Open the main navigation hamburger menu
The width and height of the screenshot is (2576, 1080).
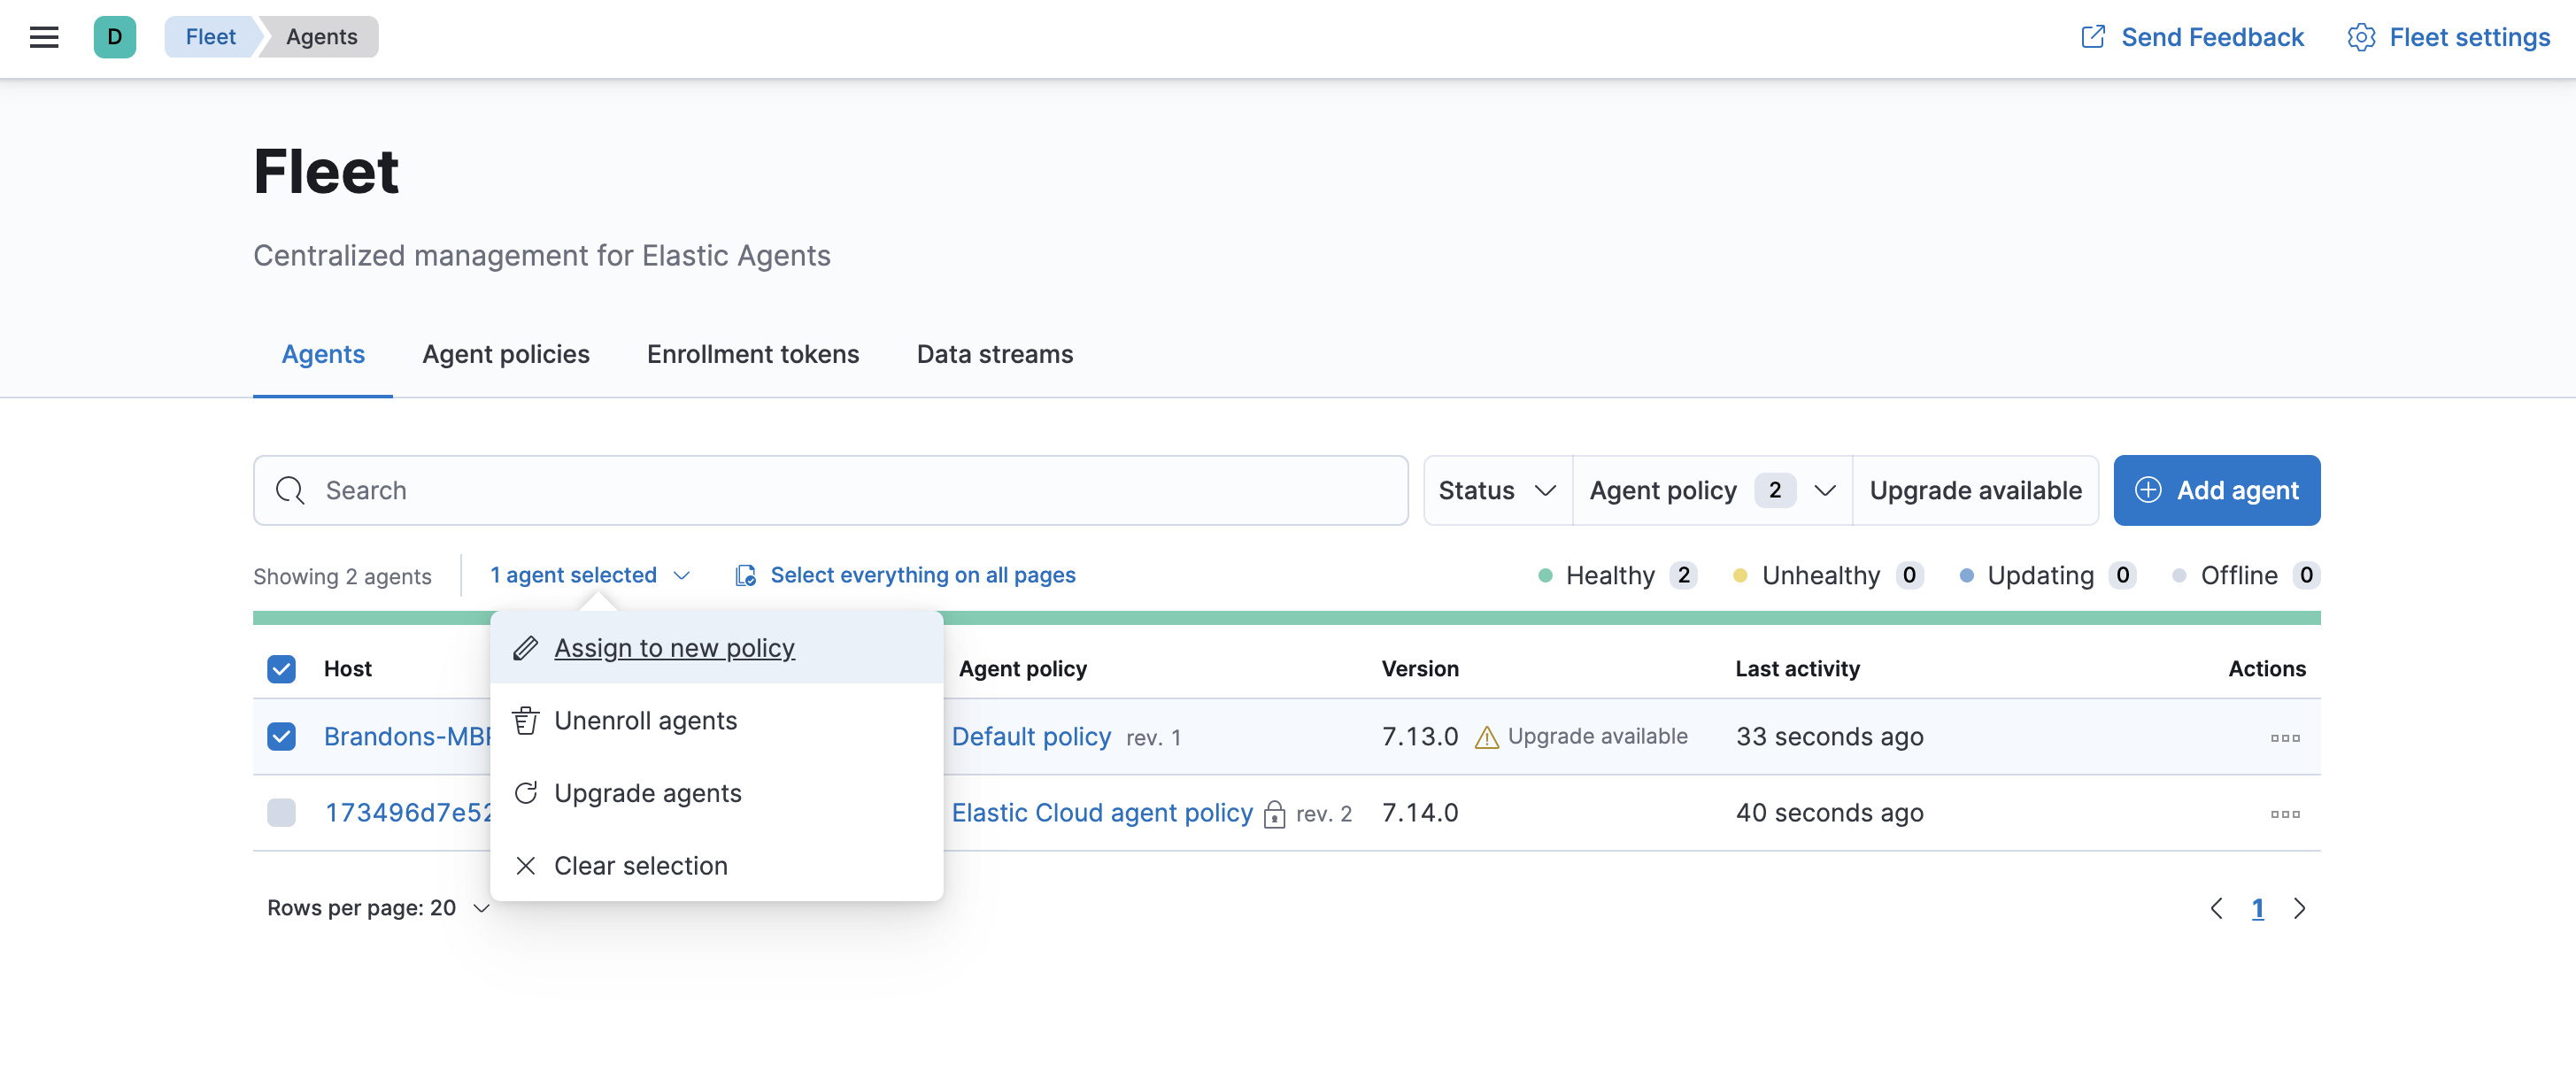tap(44, 37)
